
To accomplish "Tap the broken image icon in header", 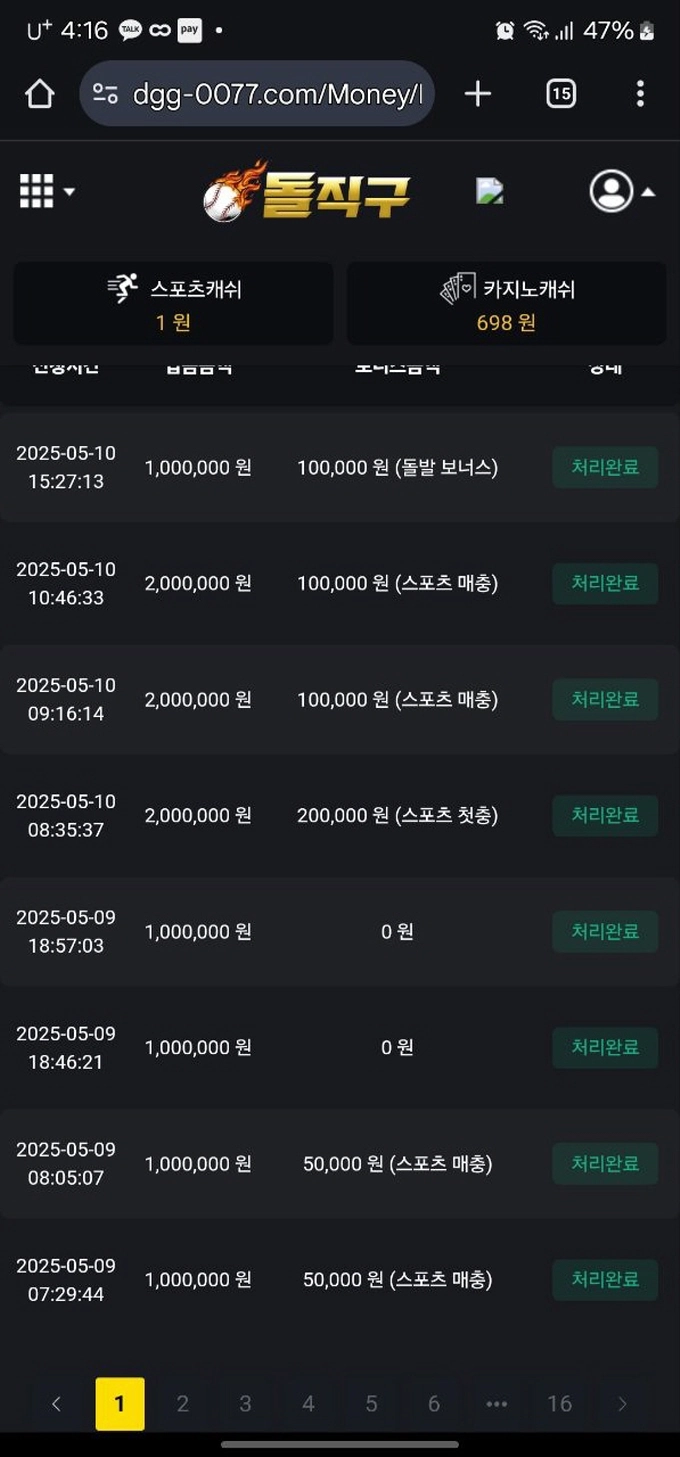I will pyautogui.click(x=490, y=191).
